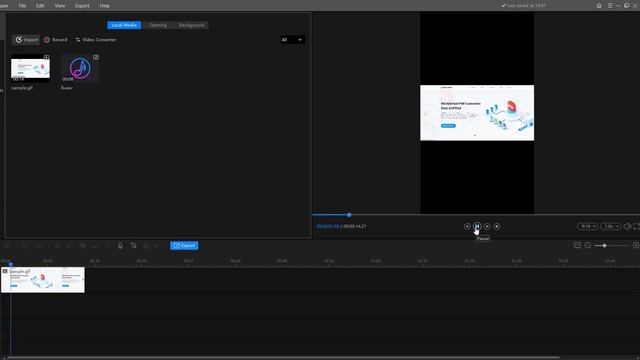Click the previous frame playback button

tap(467, 227)
